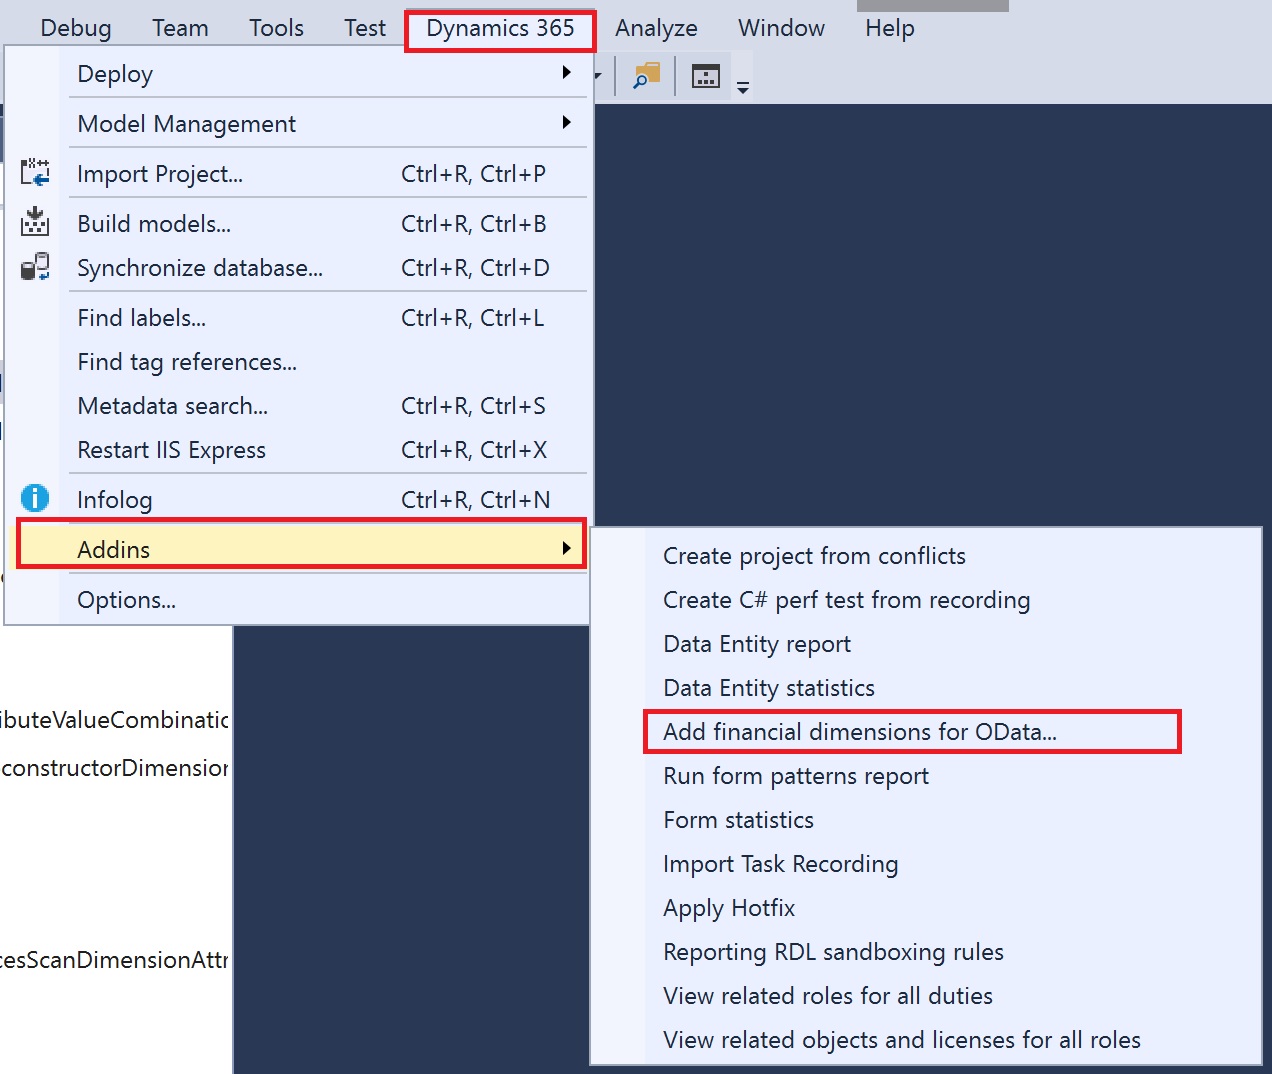Select Add financial dimensions for OData
Image resolution: width=1272 pixels, height=1074 pixels.
[860, 731]
